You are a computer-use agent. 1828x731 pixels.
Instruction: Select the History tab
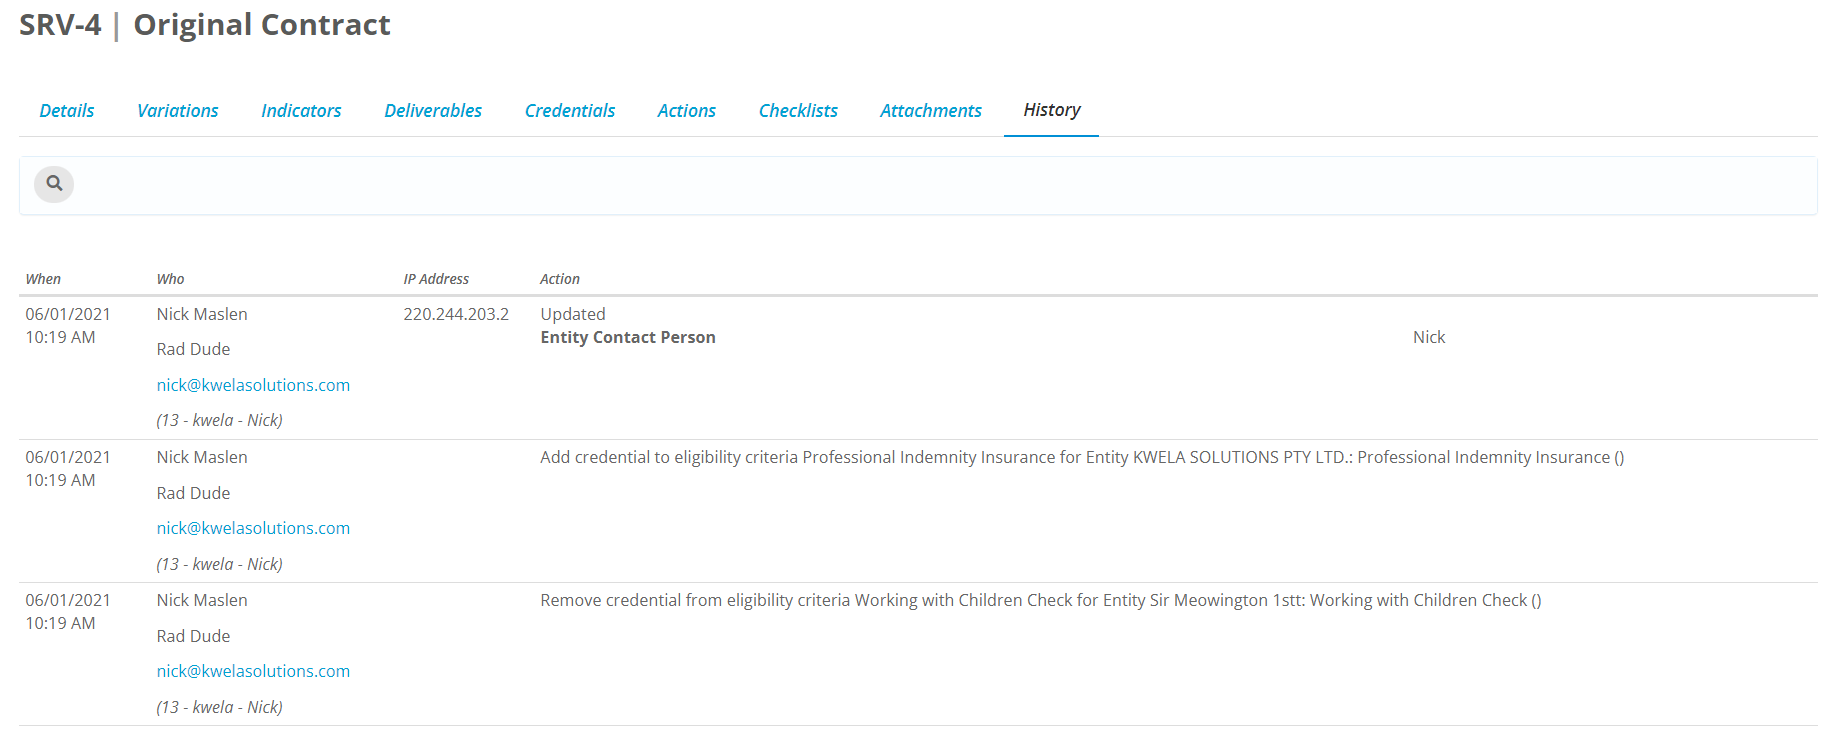pyautogui.click(x=1052, y=110)
